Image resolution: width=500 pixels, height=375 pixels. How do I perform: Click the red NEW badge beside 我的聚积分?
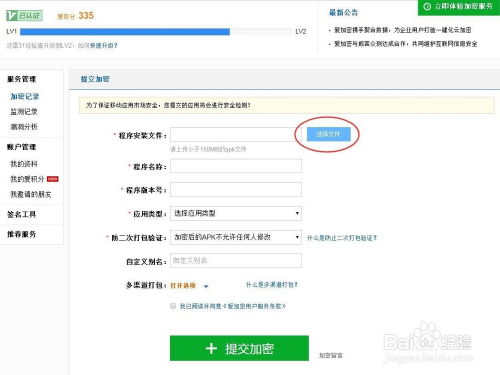[53, 179]
